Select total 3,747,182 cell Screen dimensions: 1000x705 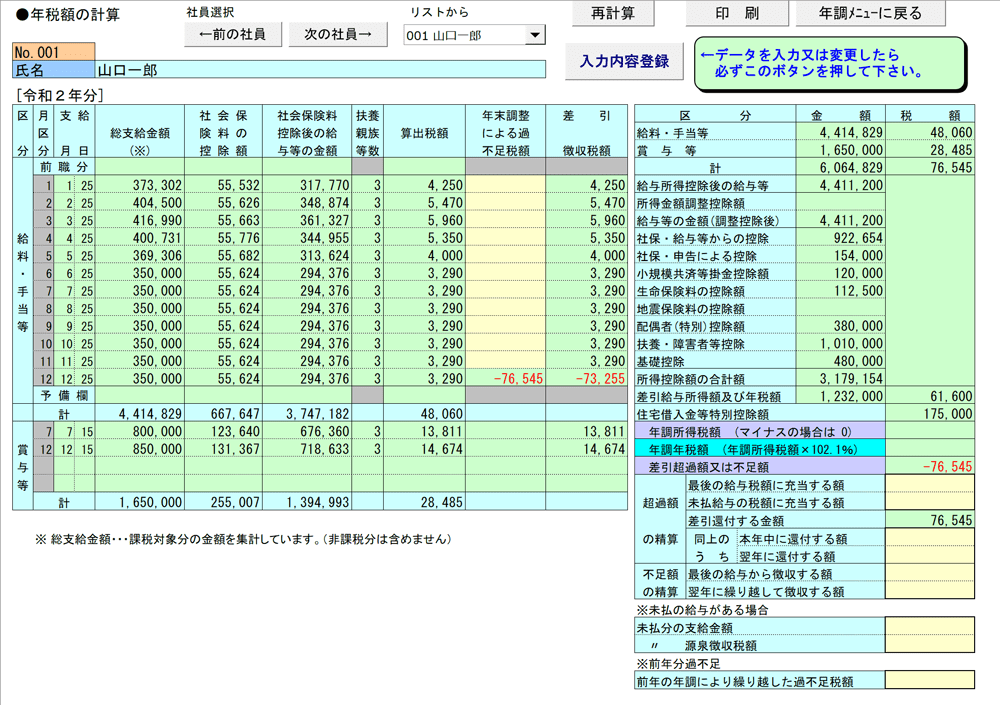[x=307, y=413]
